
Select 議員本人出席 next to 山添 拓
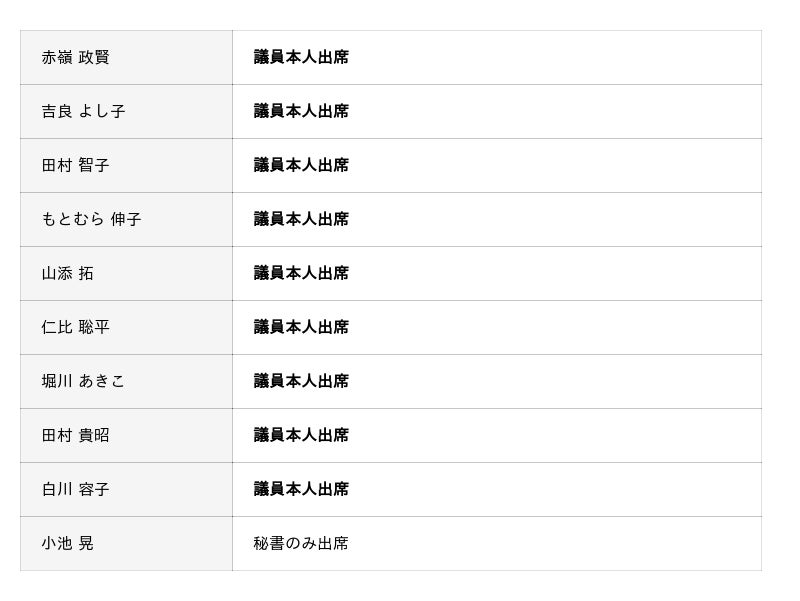coord(301,274)
